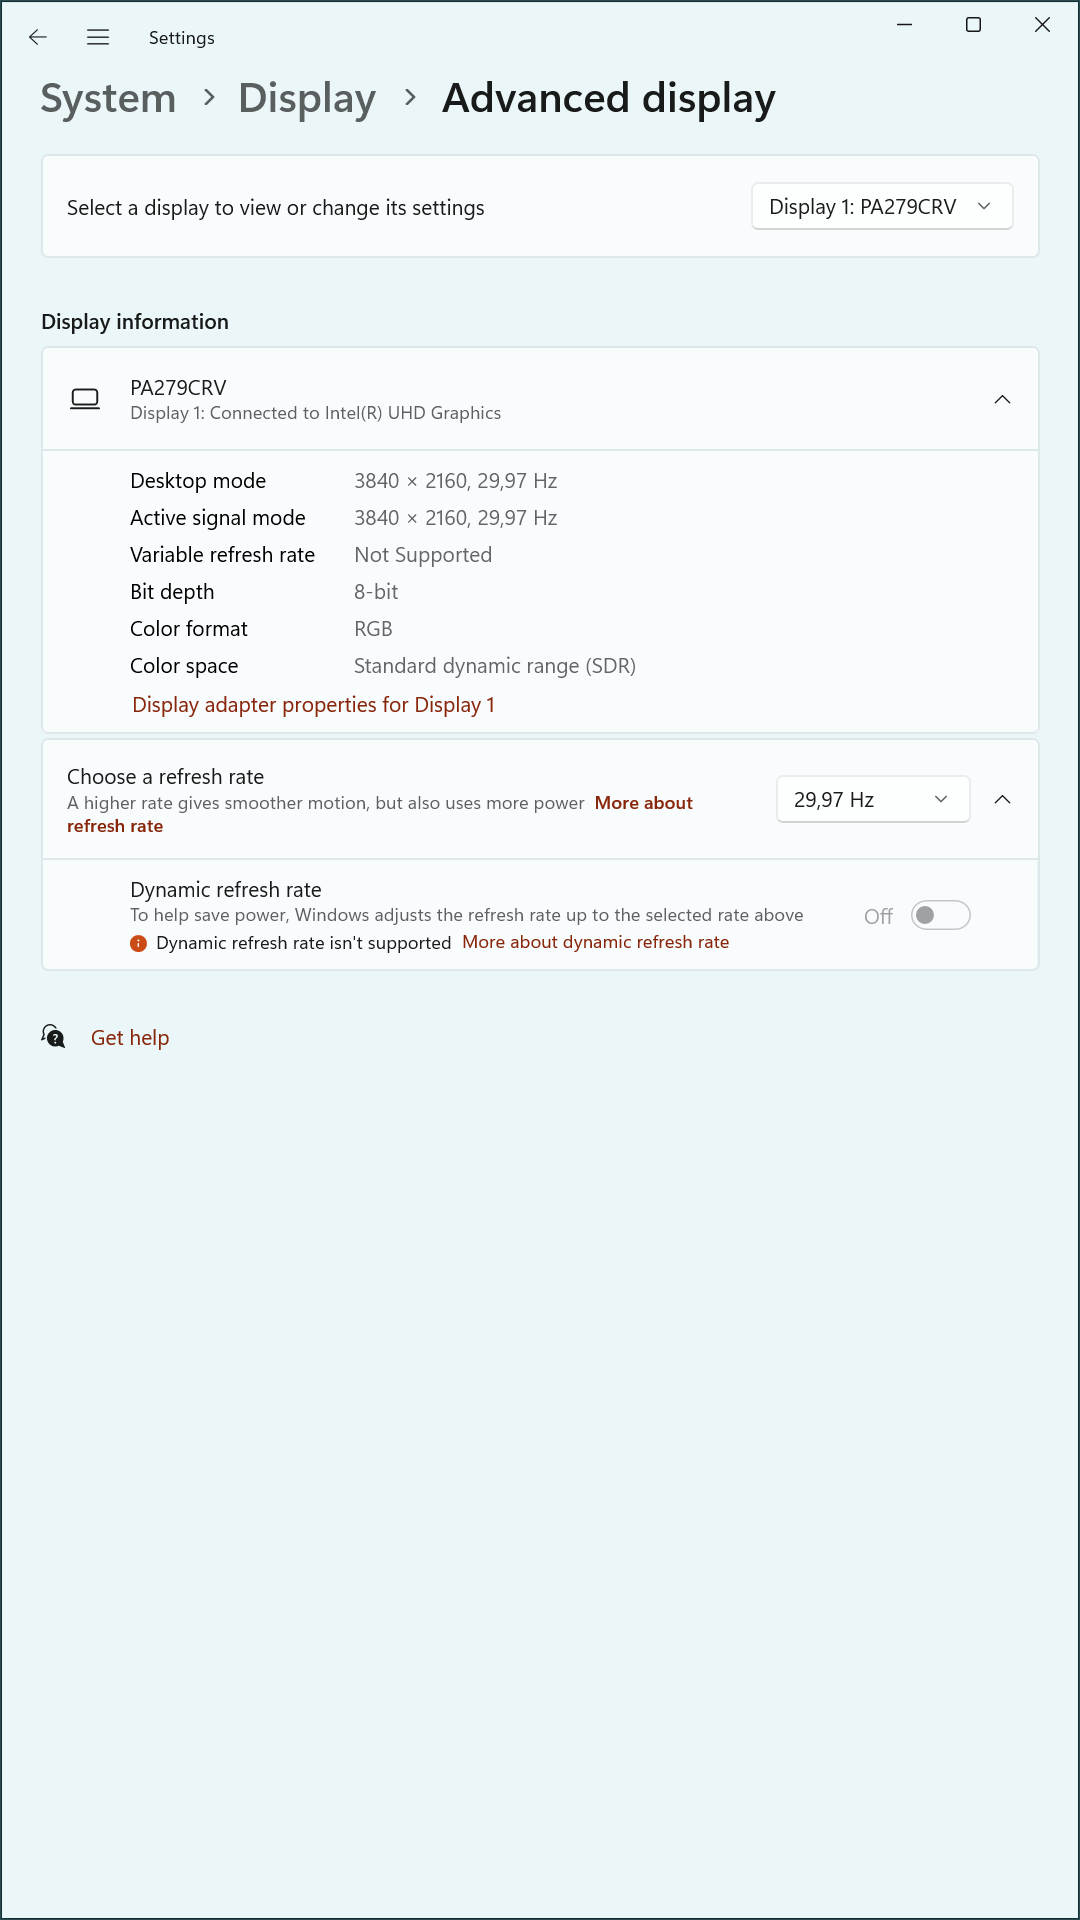Screen dimensions: 1080x1920
Task: Click the Standard dynamic range (SDR) value
Action: click(x=495, y=666)
